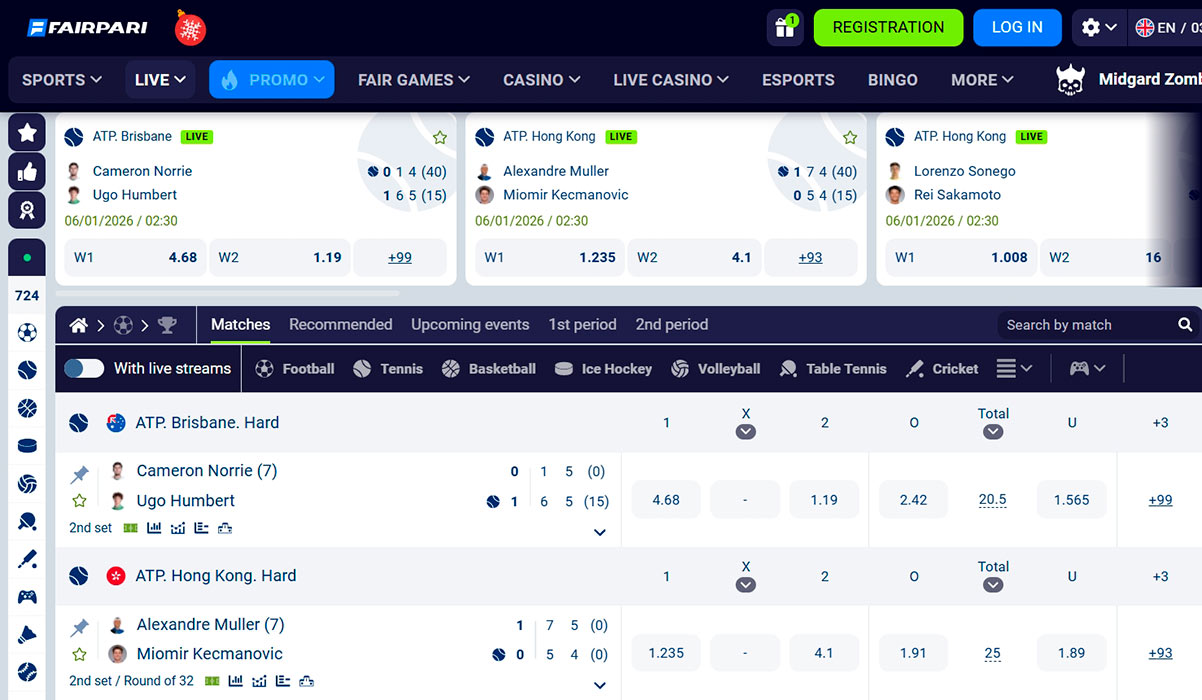Select the Football sport icon in sidebar
Screen dimensions: 1202x700
tap(26, 333)
